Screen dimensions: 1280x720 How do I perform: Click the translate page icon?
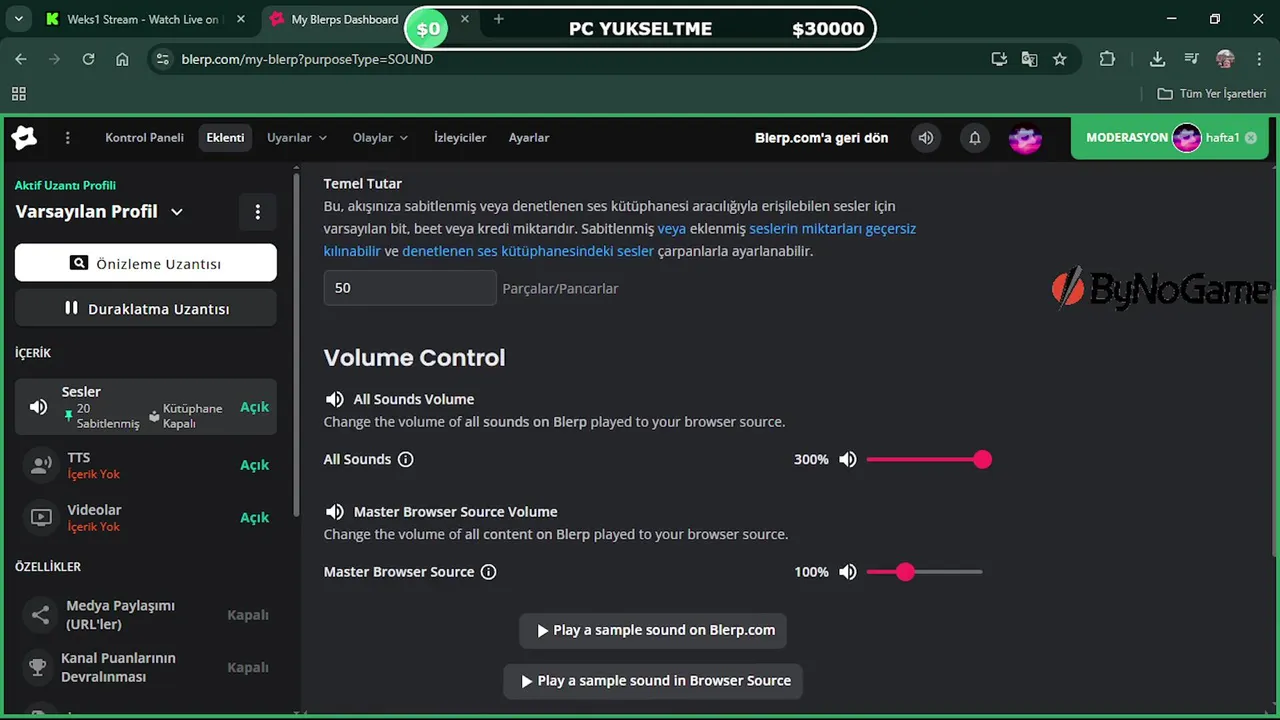(x=1029, y=59)
